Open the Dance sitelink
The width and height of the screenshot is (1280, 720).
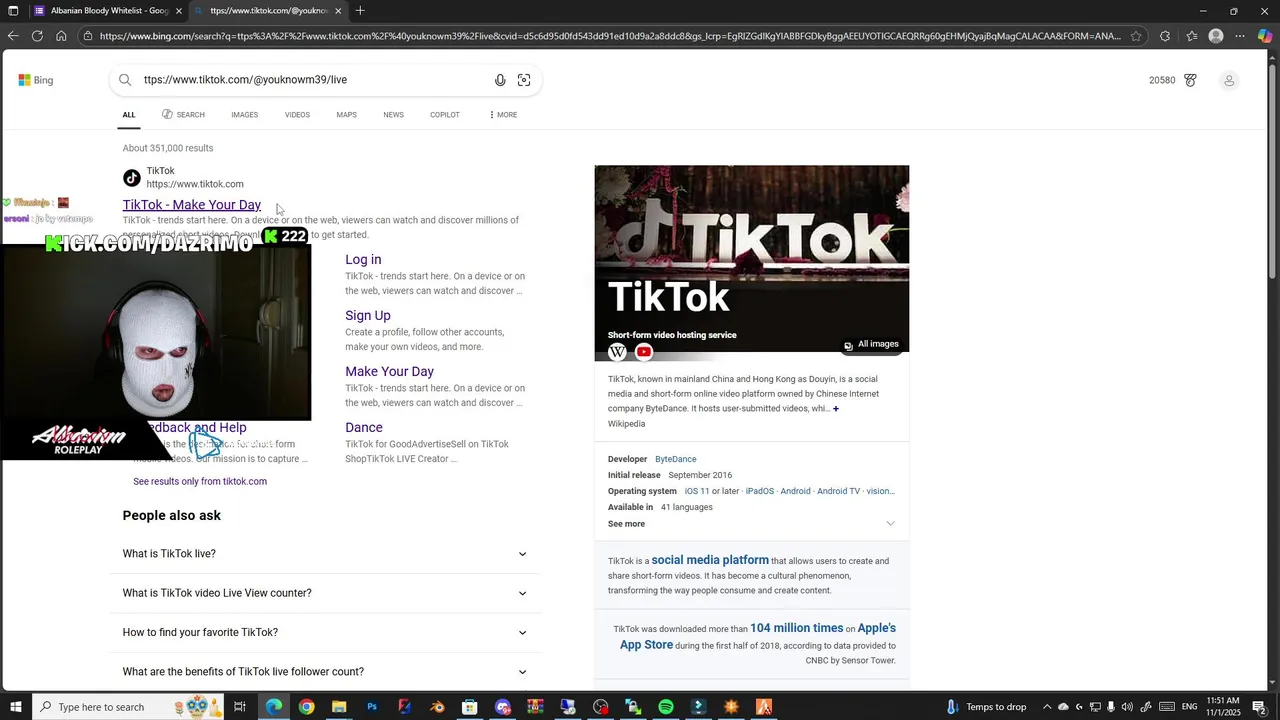coord(364,427)
